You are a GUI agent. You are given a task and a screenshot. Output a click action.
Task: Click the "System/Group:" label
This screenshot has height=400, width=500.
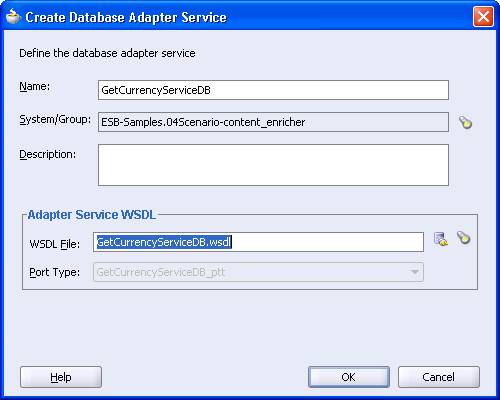[55, 119]
